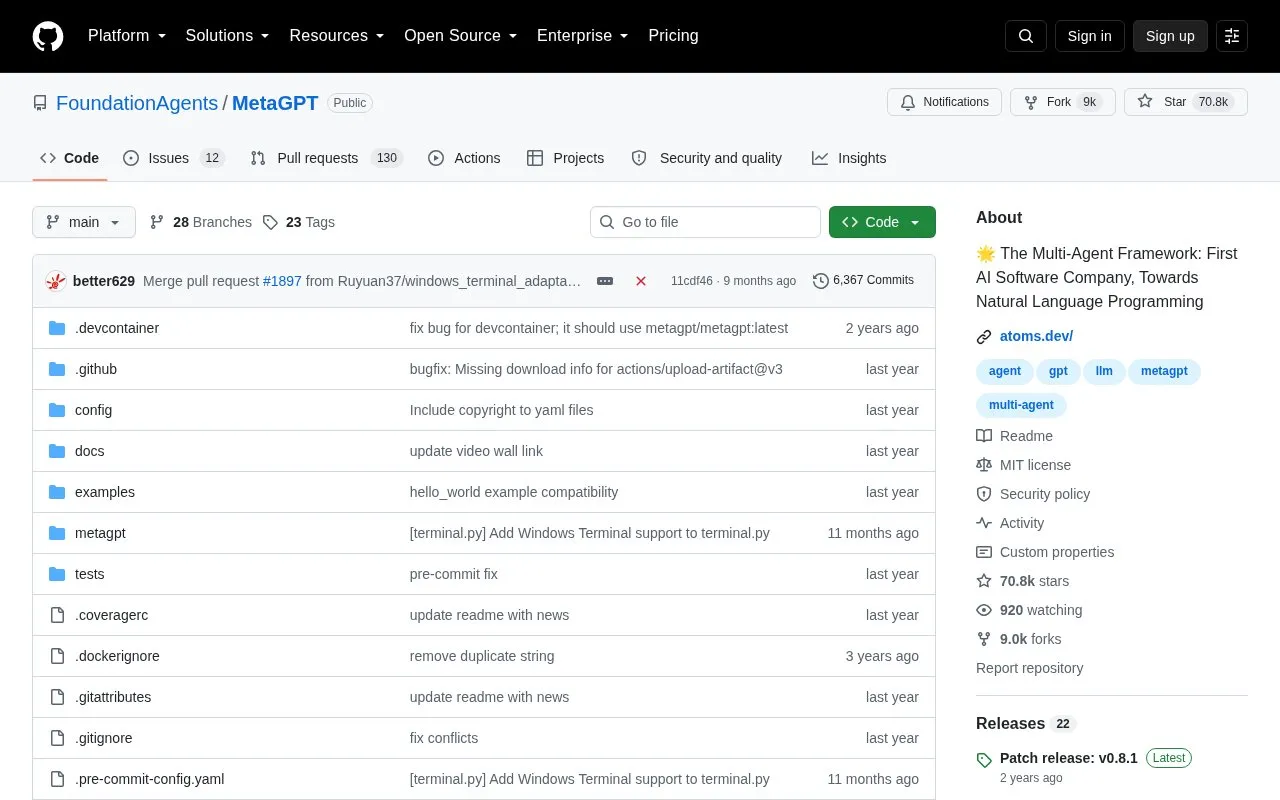
Task: Open the main branch selector dropdown
Action: [x=84, y=222]
